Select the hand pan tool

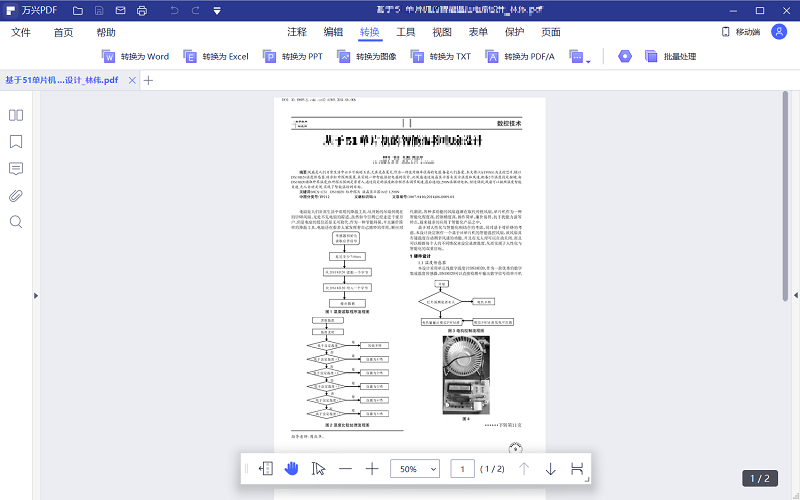[x=292, y=468]
